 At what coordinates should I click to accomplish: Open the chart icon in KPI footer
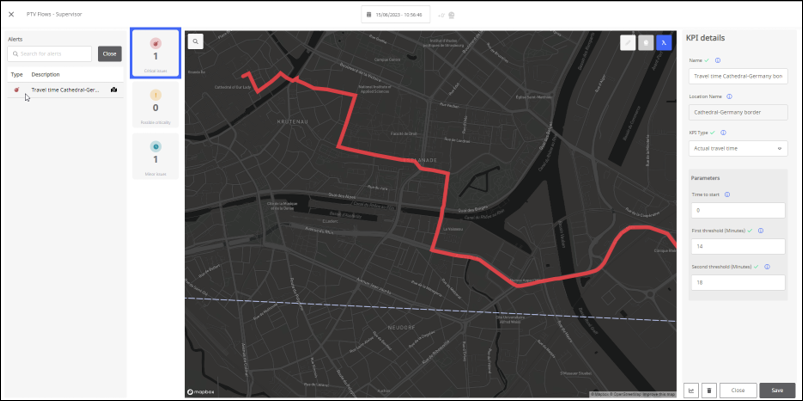[x=691, y=390]
